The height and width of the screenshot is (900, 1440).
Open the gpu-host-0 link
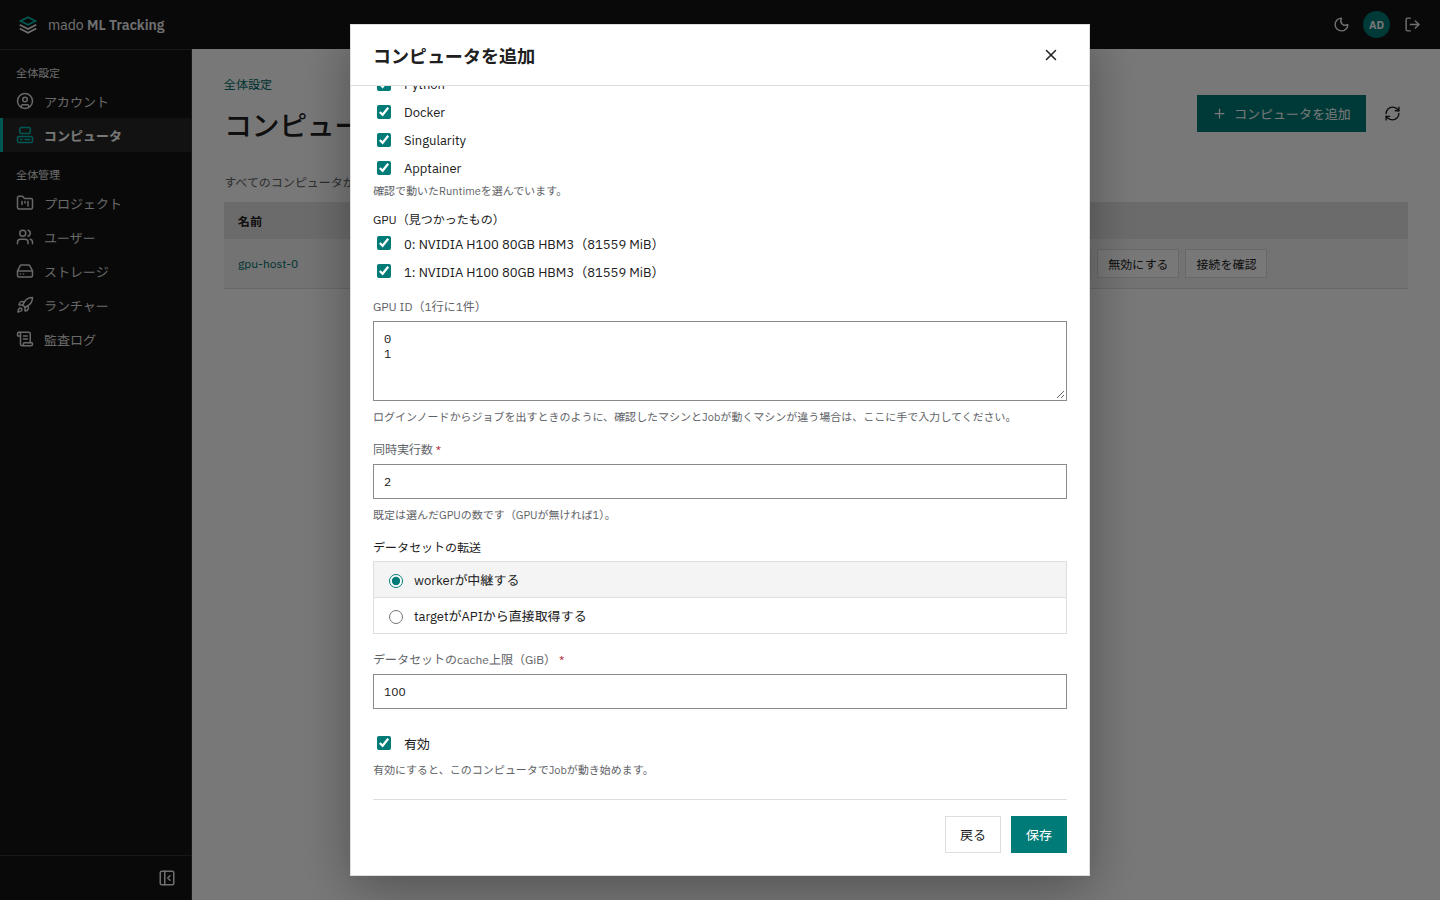(x=268, y=264)
